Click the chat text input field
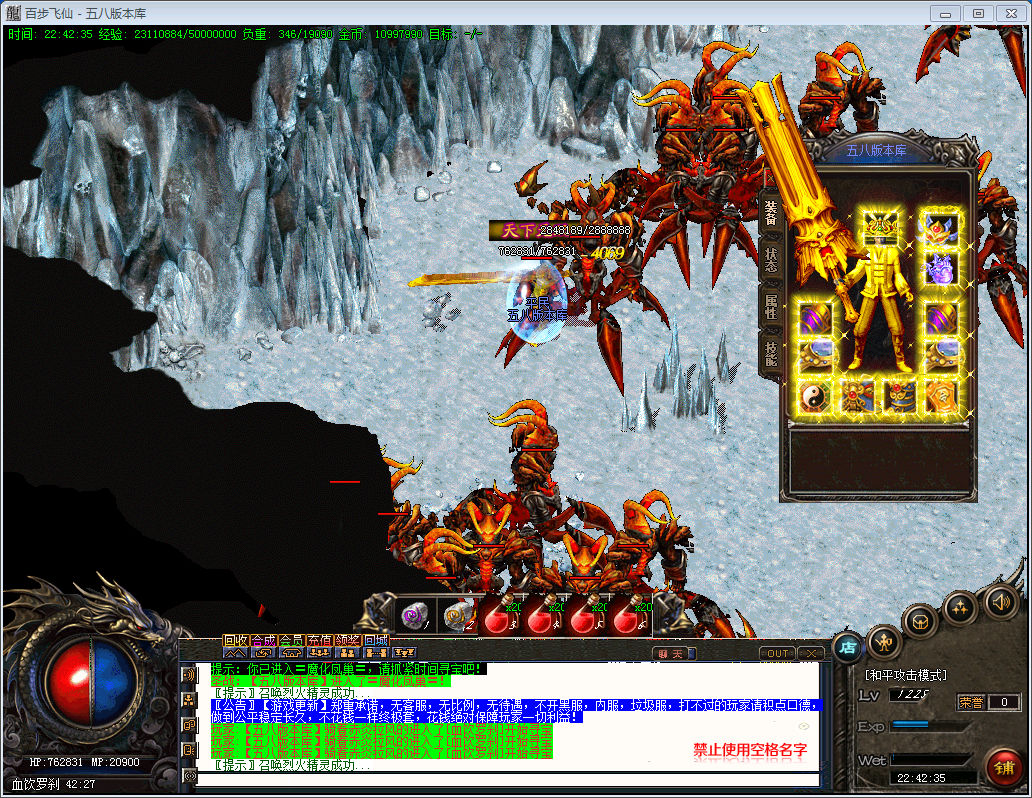The width and height of the screenshot is (1032, 798). tap(508, 780)
